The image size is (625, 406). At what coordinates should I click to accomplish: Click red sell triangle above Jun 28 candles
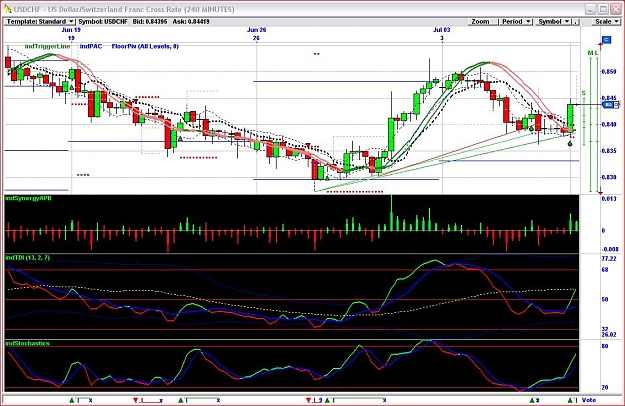pos(308,145)
